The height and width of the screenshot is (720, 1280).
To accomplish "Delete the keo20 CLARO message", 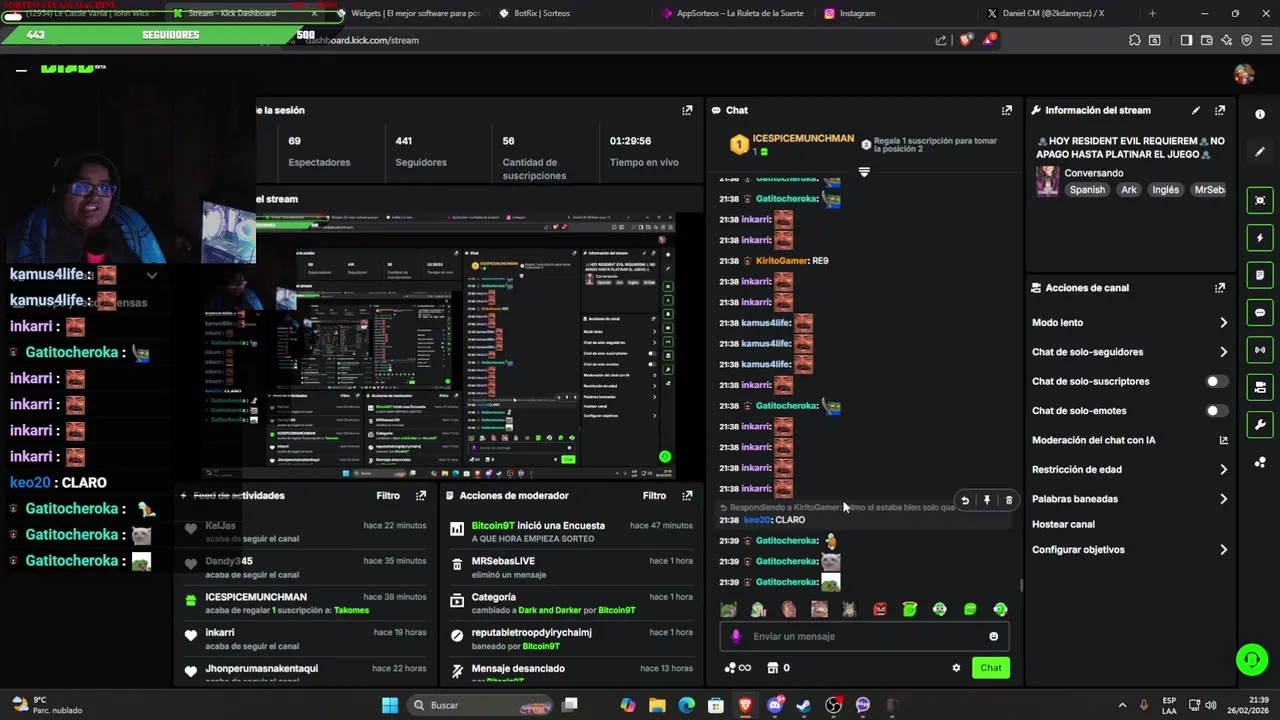I will 1009,500.
